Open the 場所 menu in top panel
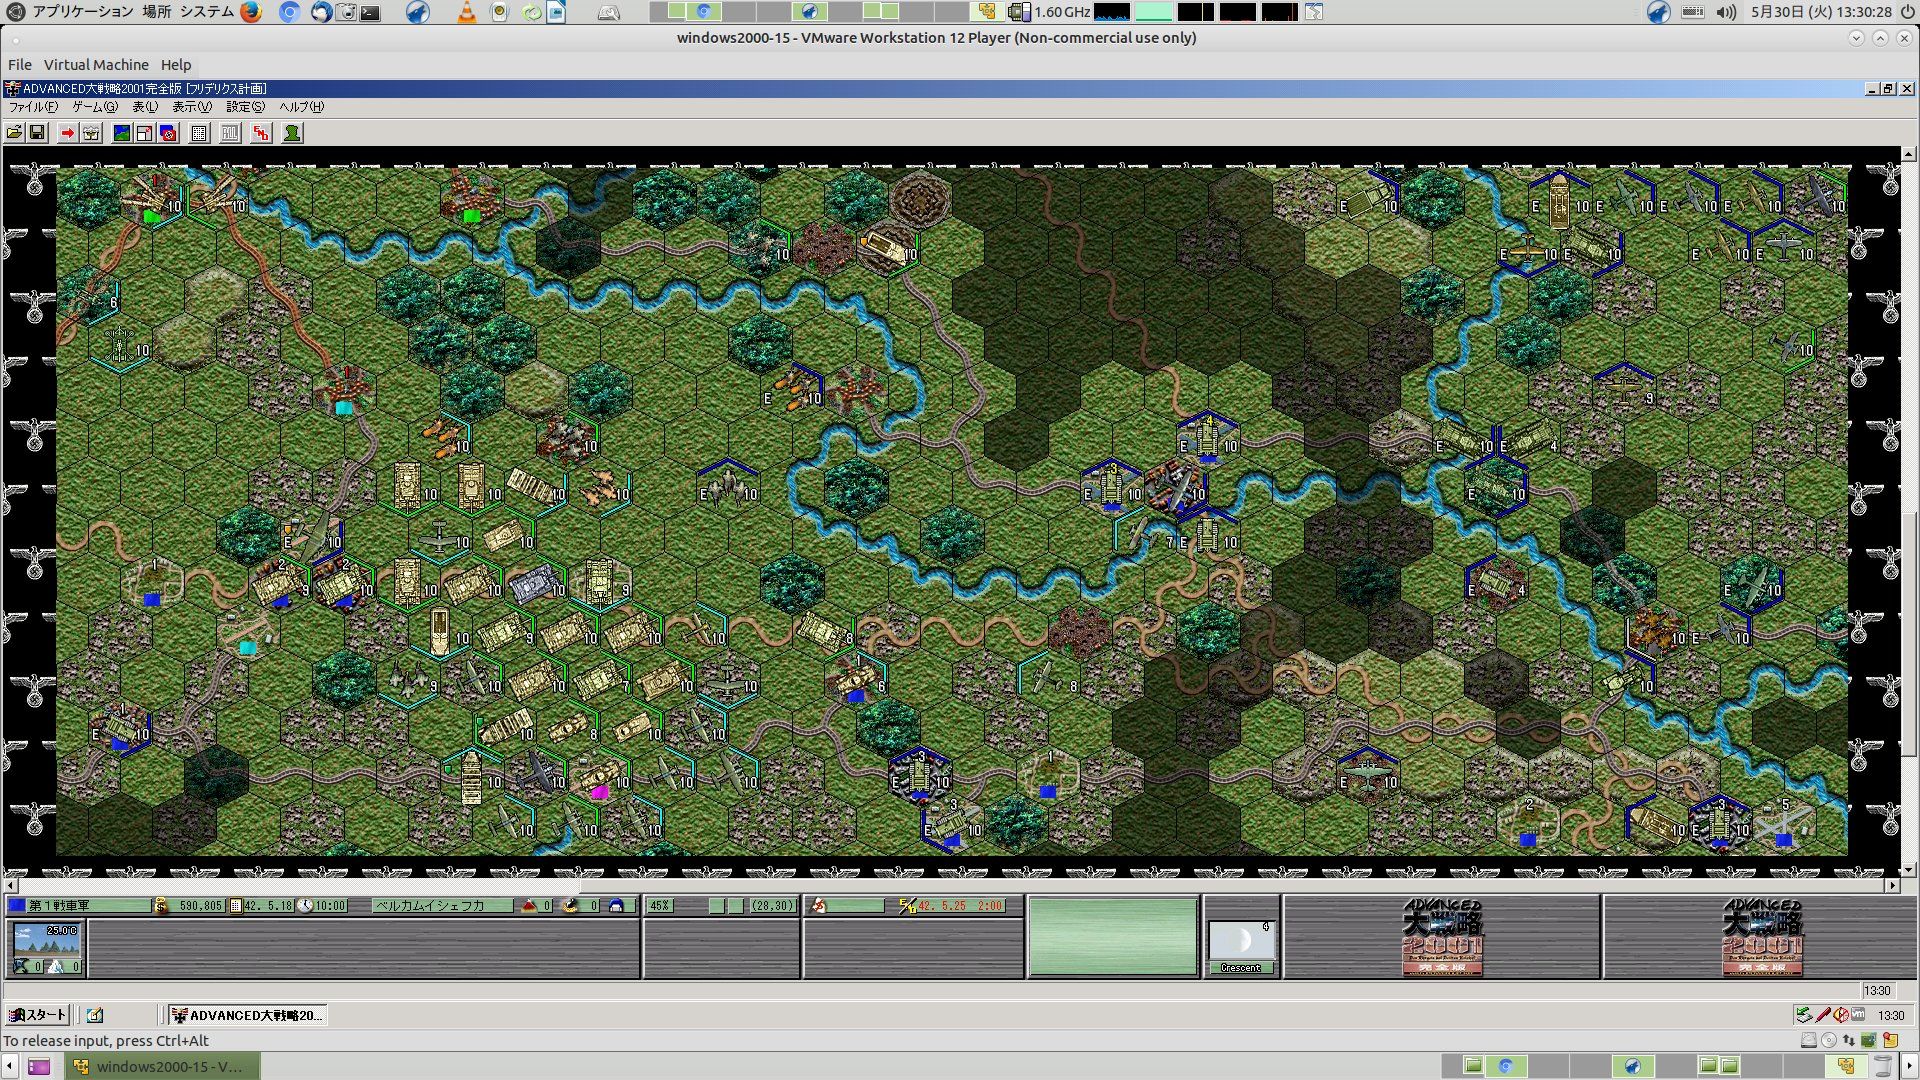This screenshot has width=1920, height=1080. [157, 12]
